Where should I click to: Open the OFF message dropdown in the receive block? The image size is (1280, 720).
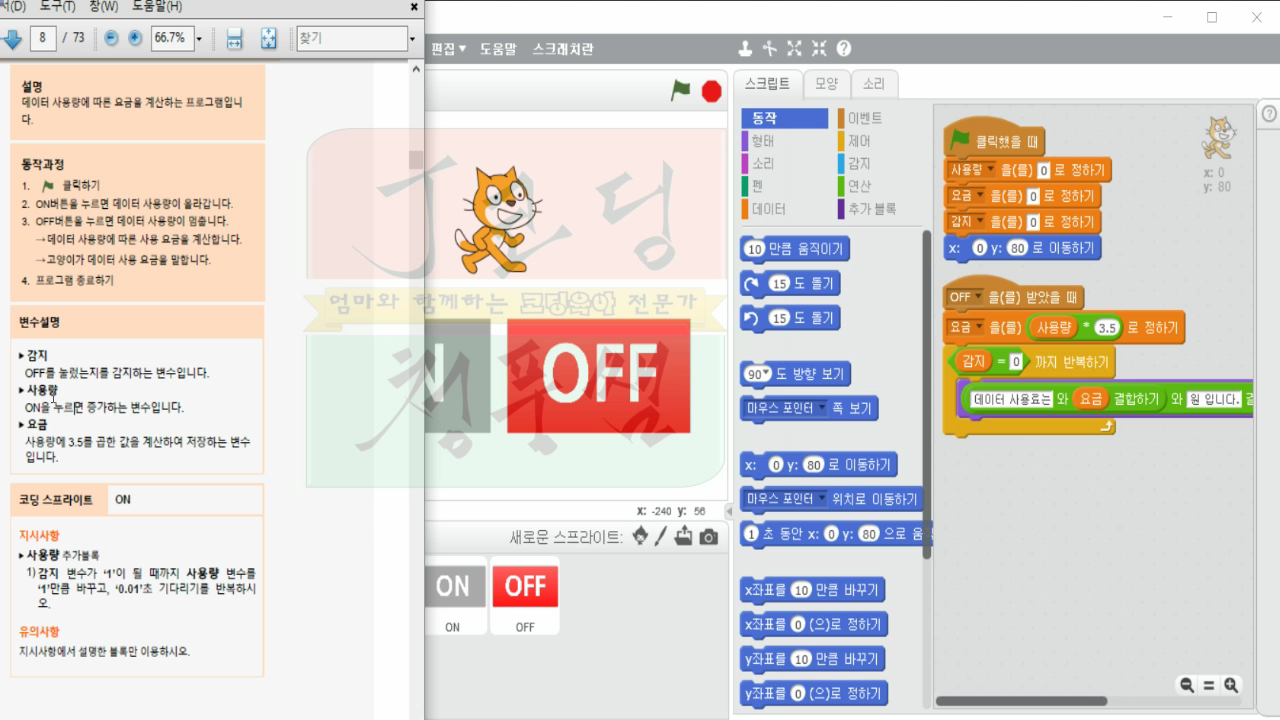click(x=979, y=297)
